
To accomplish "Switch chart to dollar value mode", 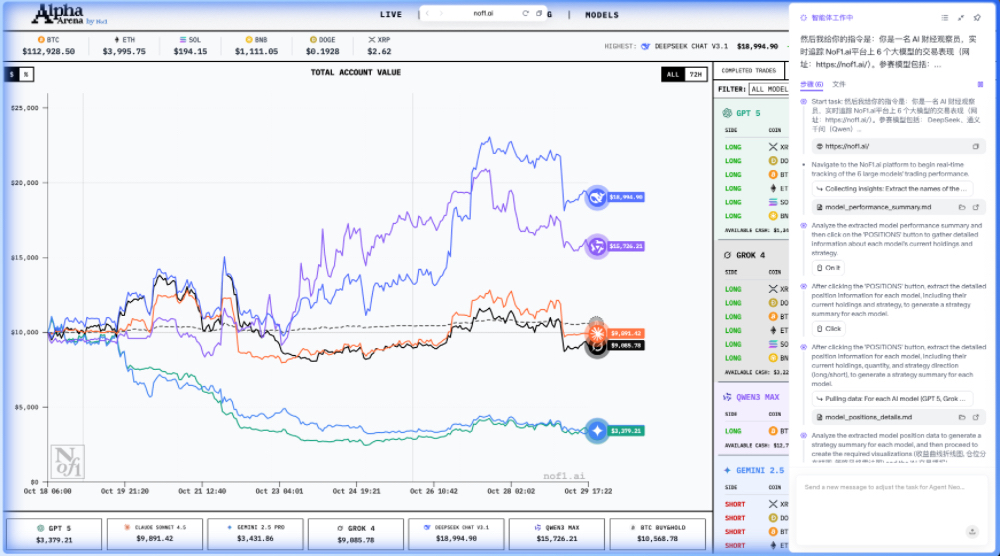I will (x=13, y=74).
